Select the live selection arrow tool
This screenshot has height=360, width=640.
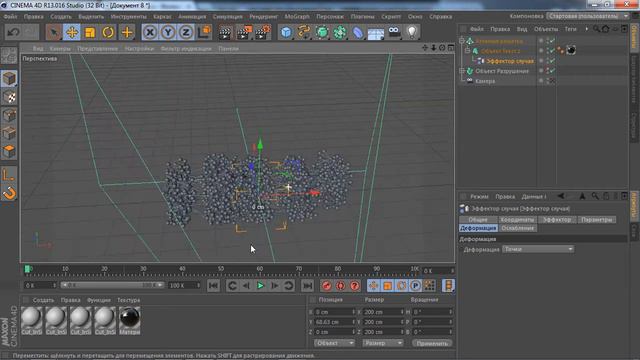(x=53, y=32)
